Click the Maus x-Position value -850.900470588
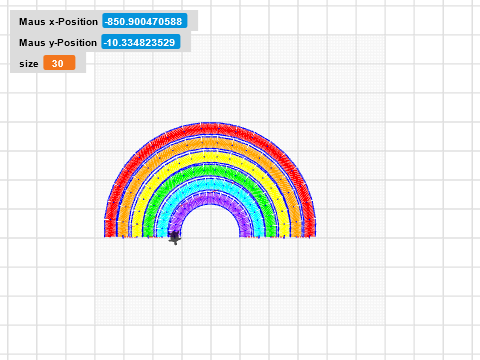480x360 pixels. coord(145,21)
